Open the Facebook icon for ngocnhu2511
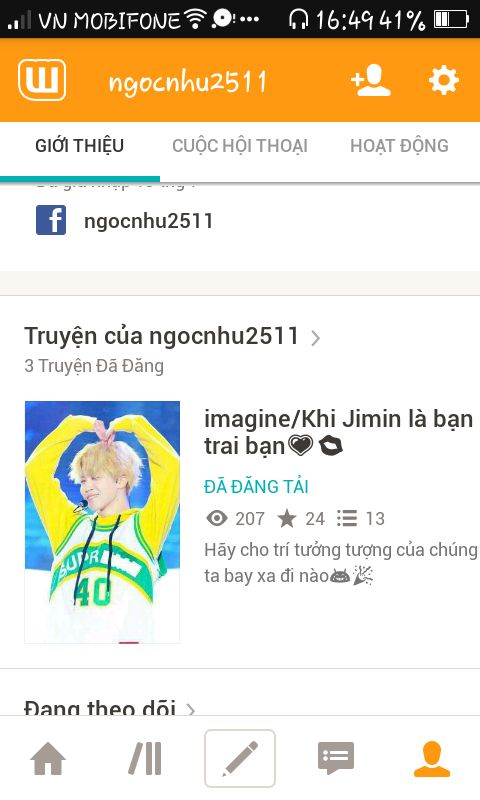 (x=51, y=220)
